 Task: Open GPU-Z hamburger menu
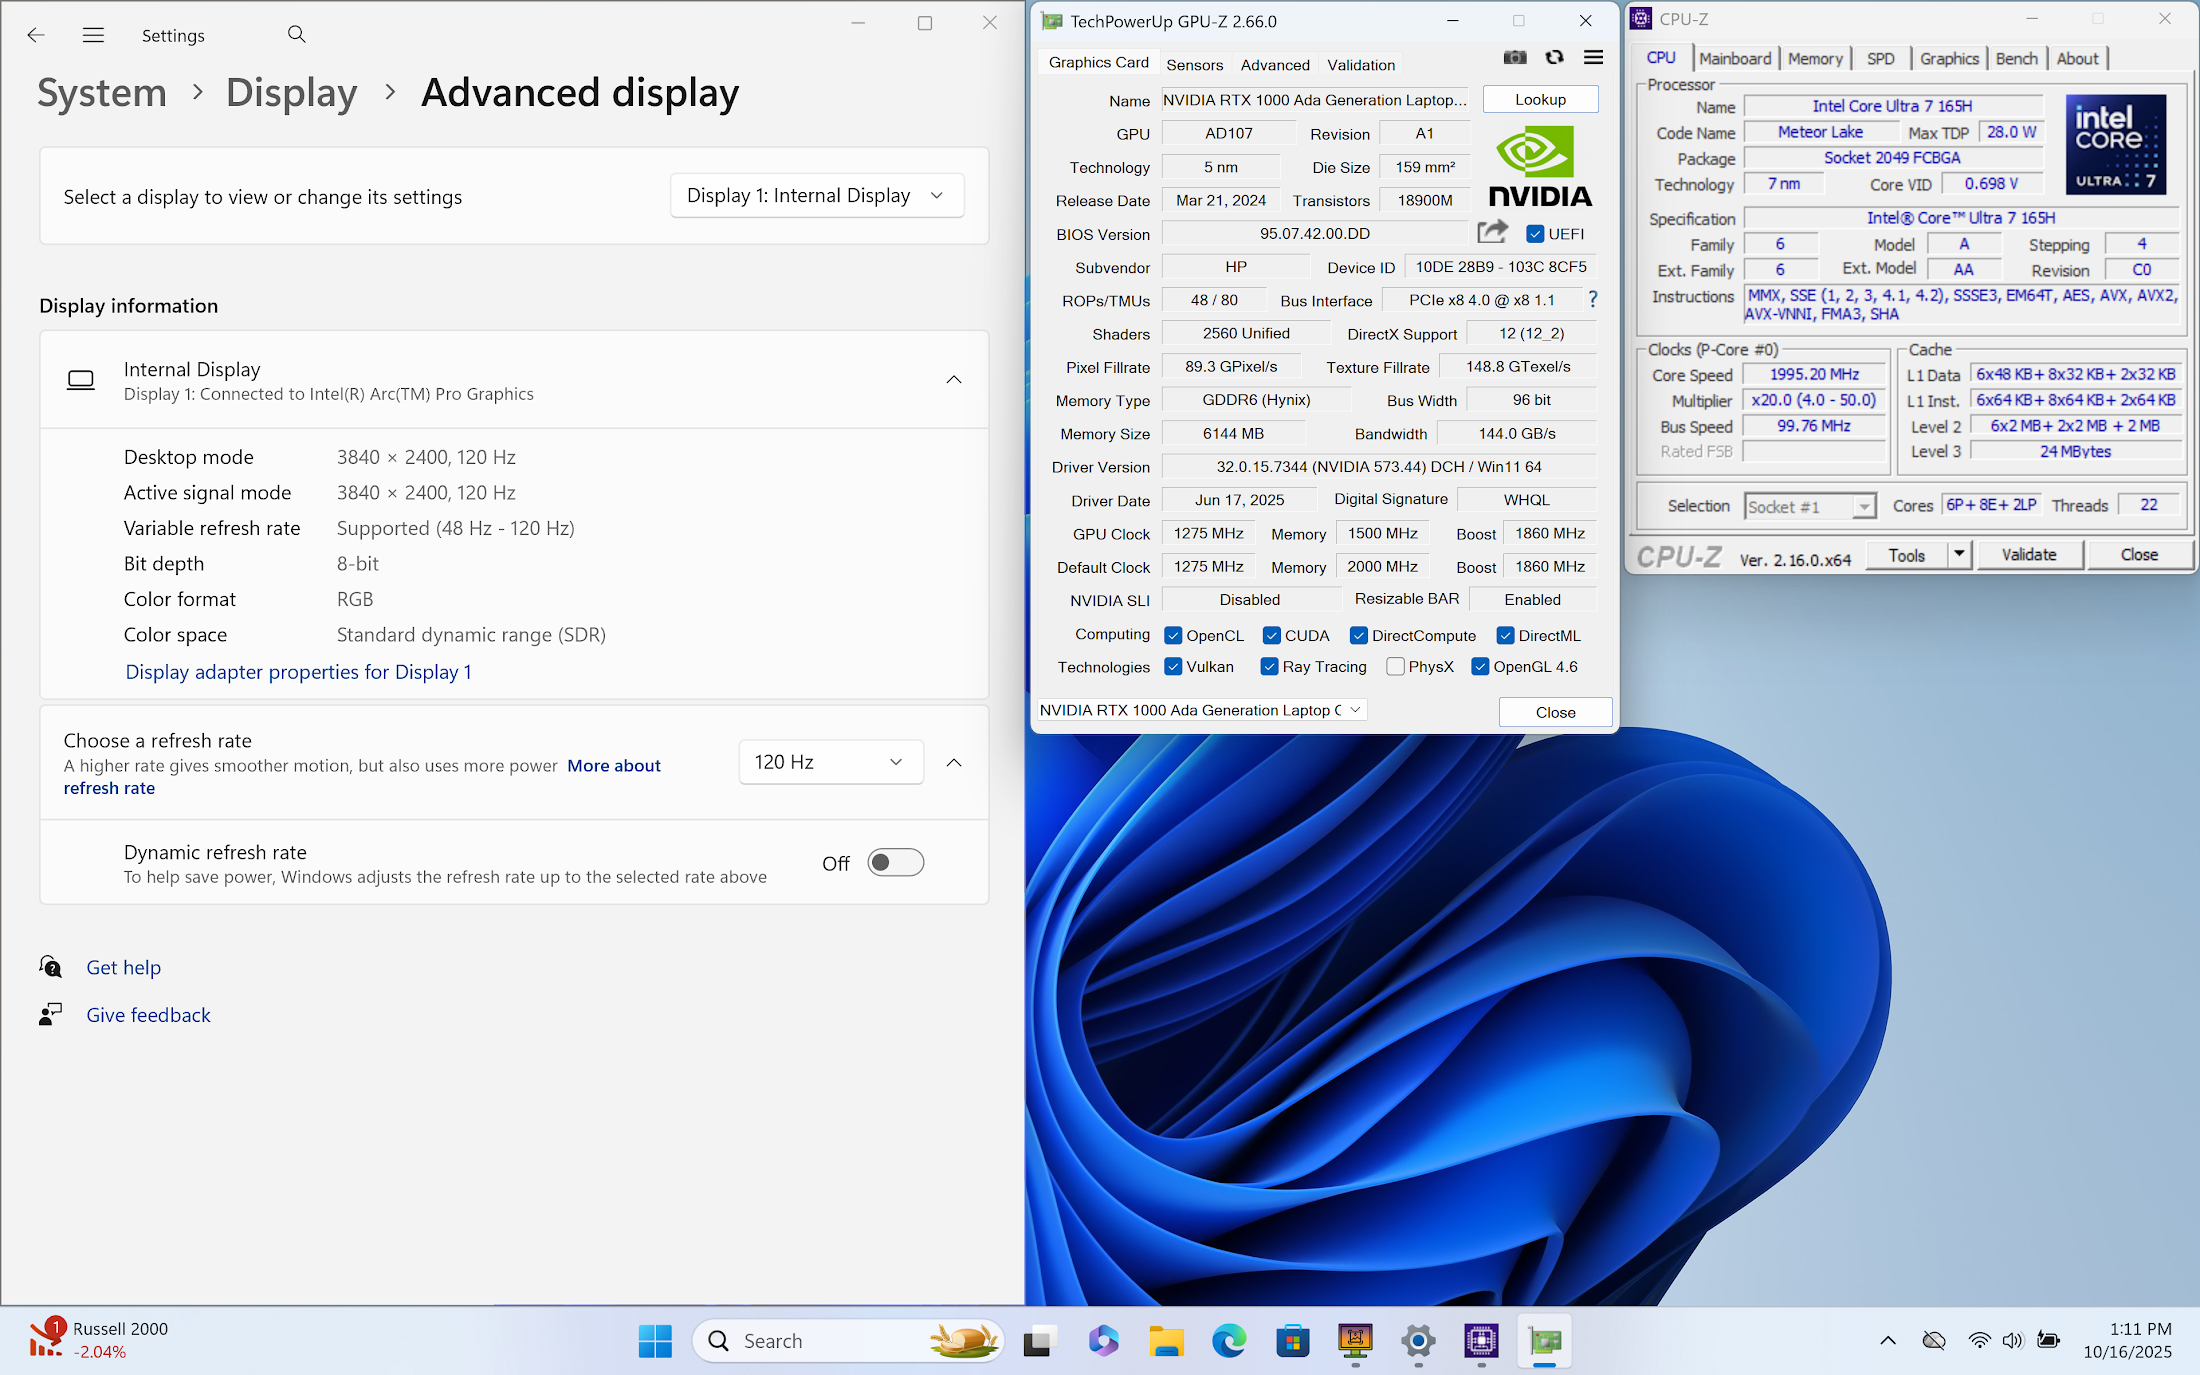click(1593, 58)
